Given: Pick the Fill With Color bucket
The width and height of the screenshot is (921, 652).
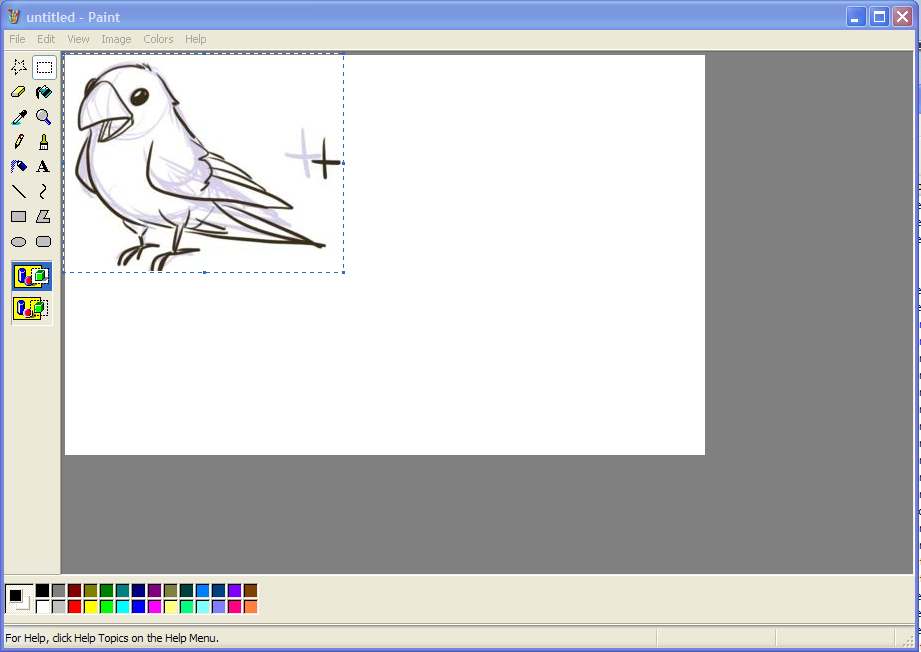Looking at the screenshot, I should coord(43,92).
